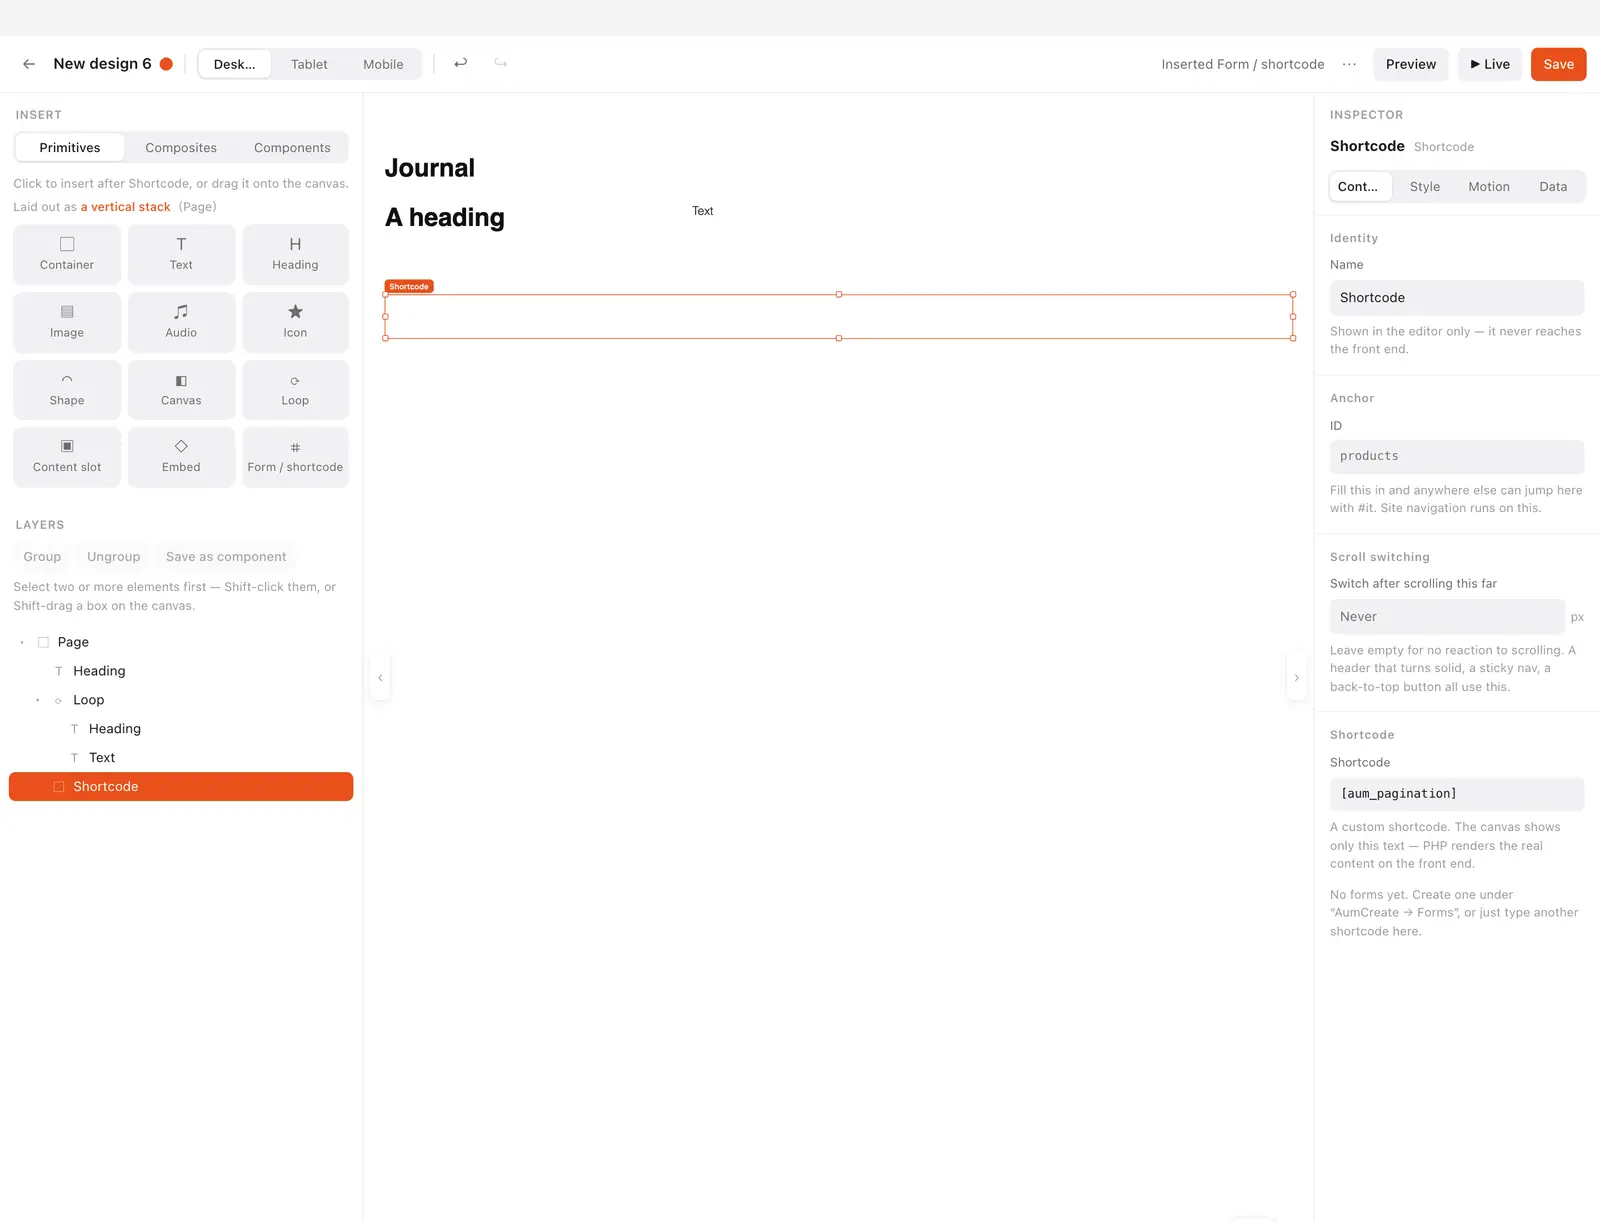This screenshot has height=1222, width=1600.
Task: Go back using the left arrow icon
Action: [x=29, y=64]
